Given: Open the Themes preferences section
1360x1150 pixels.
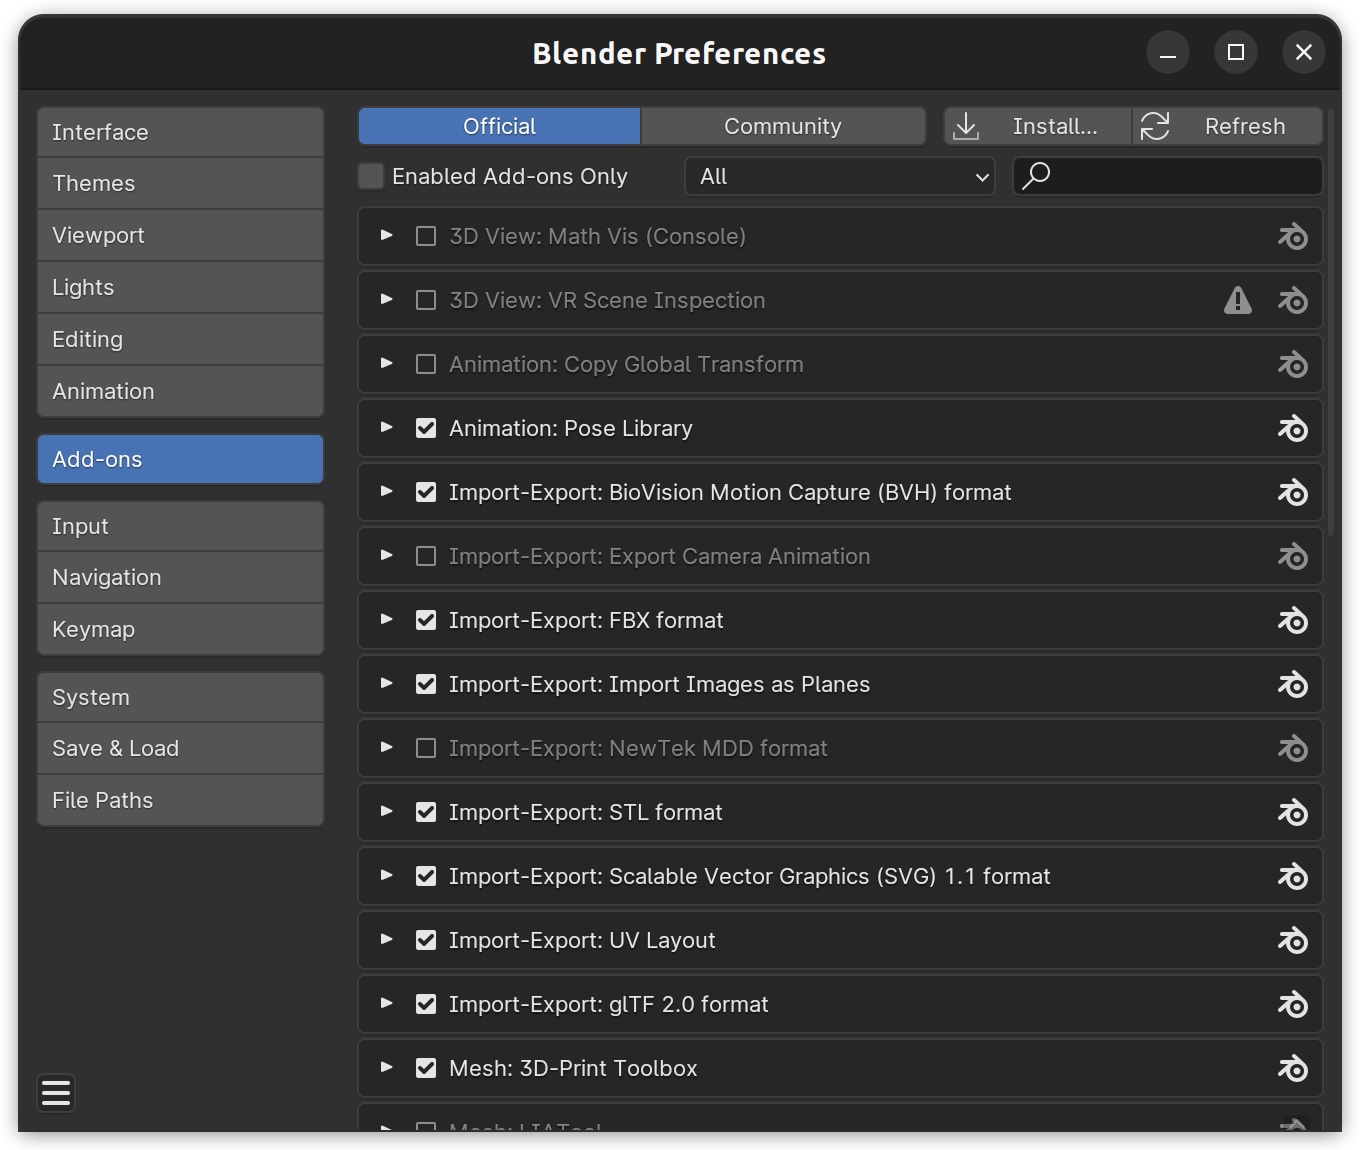Looking at the screenshot, I should [x=180, y=183].
